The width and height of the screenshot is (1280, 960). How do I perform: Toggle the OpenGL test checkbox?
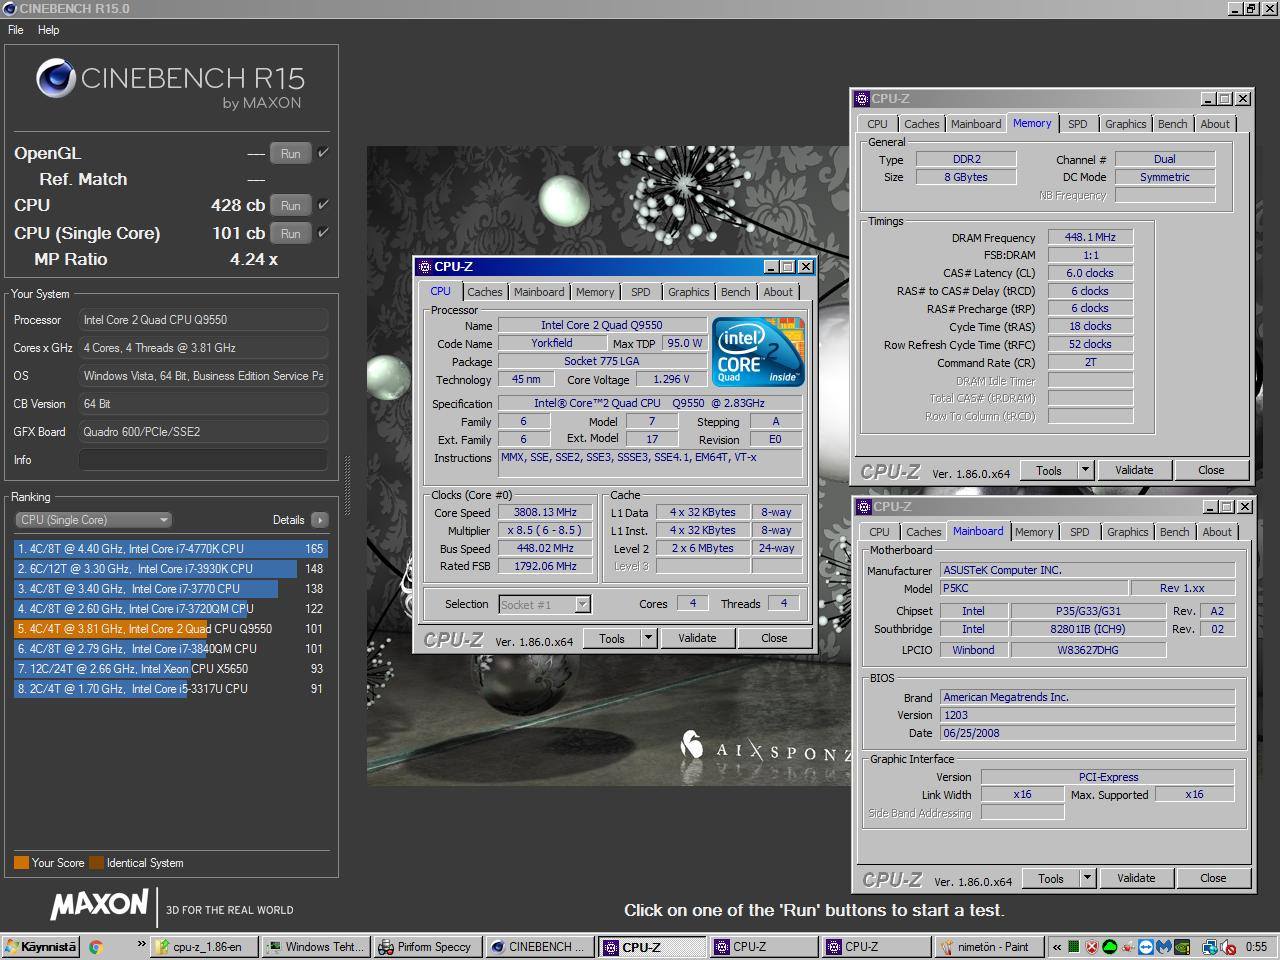tap(323, 153)
